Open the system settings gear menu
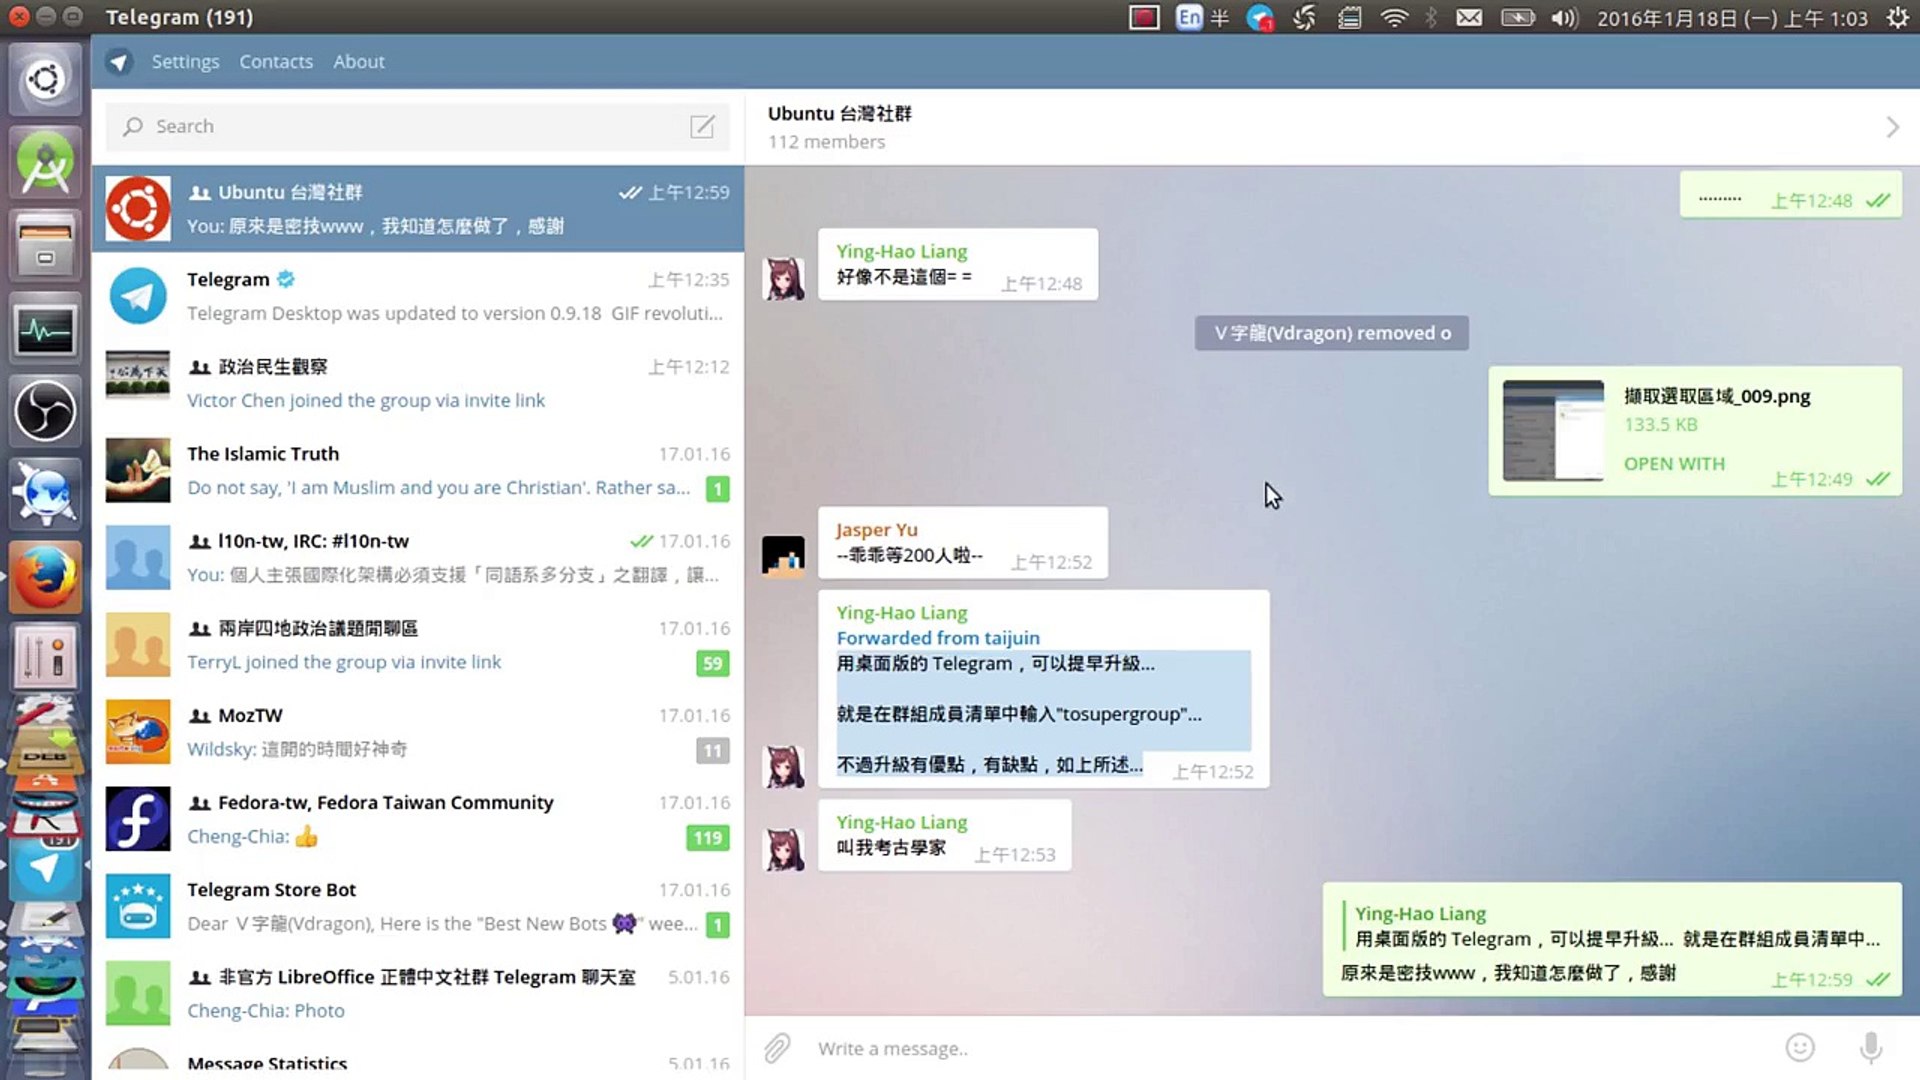1920x1080 pixels. 1898,17
